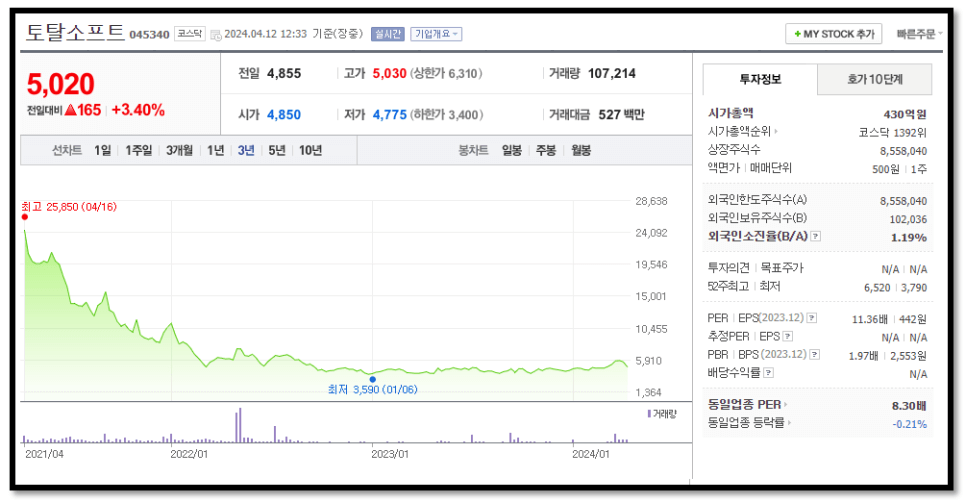Show the 주봉 weekly candle chart
The width and height of the screenshot is (966, 503).
pyautogui.click(x=546, y=150)
